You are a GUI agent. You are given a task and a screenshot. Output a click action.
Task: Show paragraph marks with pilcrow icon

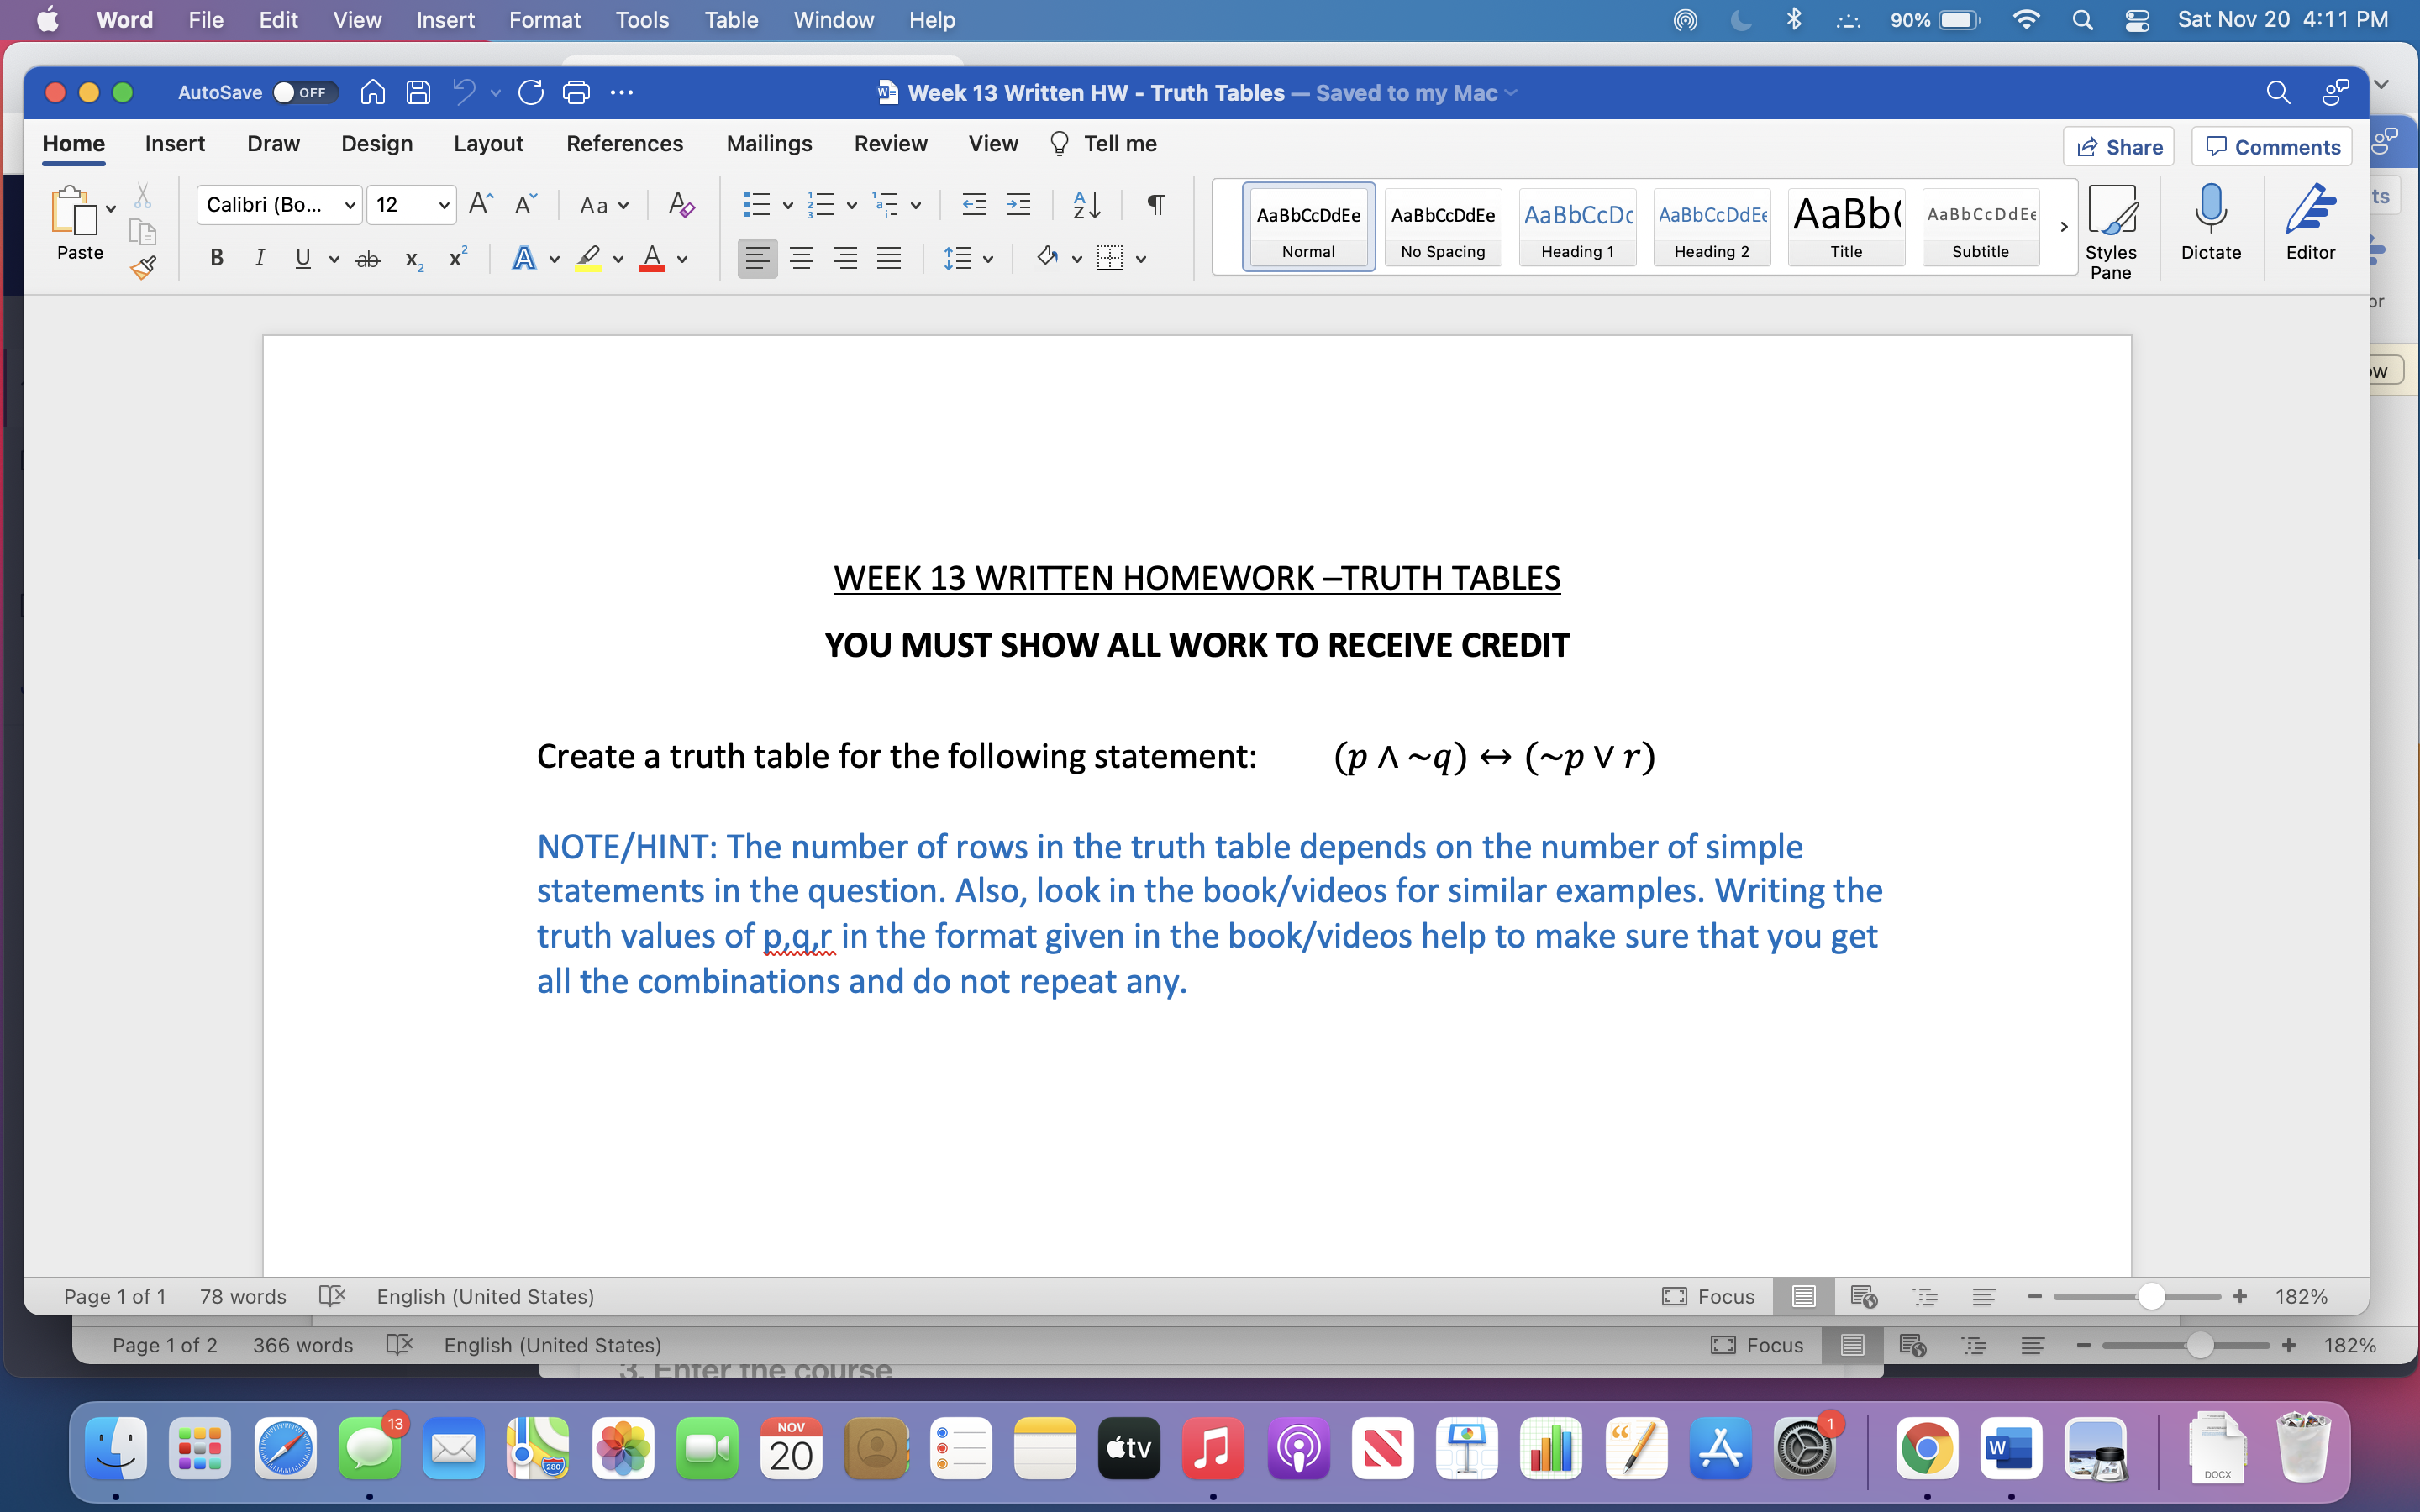click(x=1155, y=205)
